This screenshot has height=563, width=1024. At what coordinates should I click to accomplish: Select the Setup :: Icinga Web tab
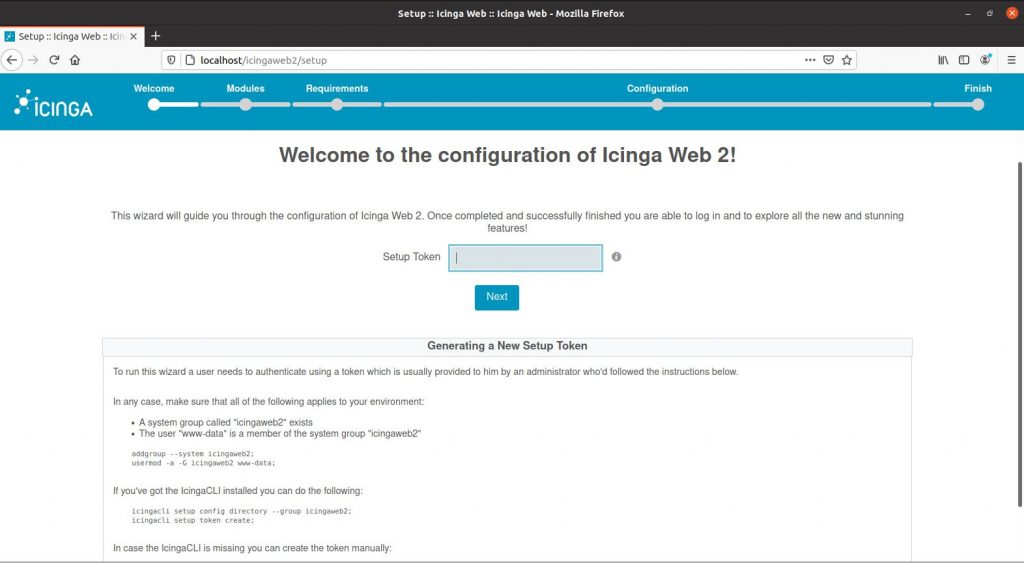(72, 37)
